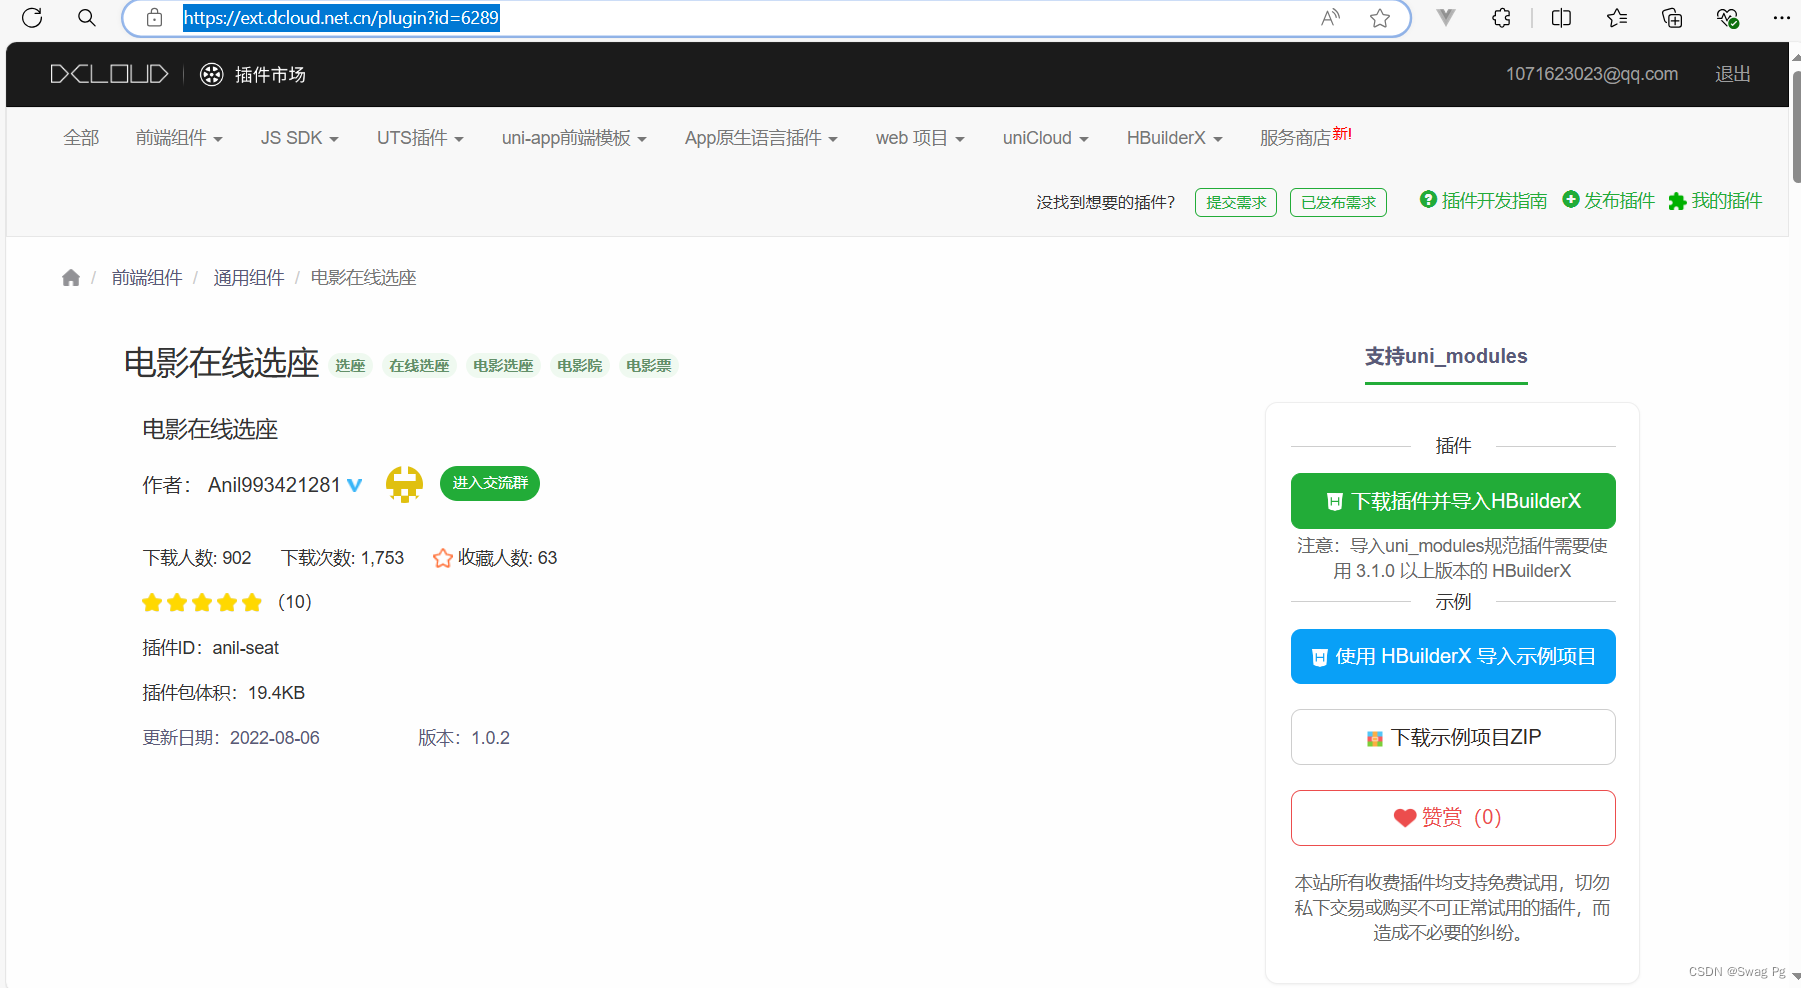This screenshot has height=988, width=1801.
Task: Open 插件开发指南 link
Action: (1484, 201)
